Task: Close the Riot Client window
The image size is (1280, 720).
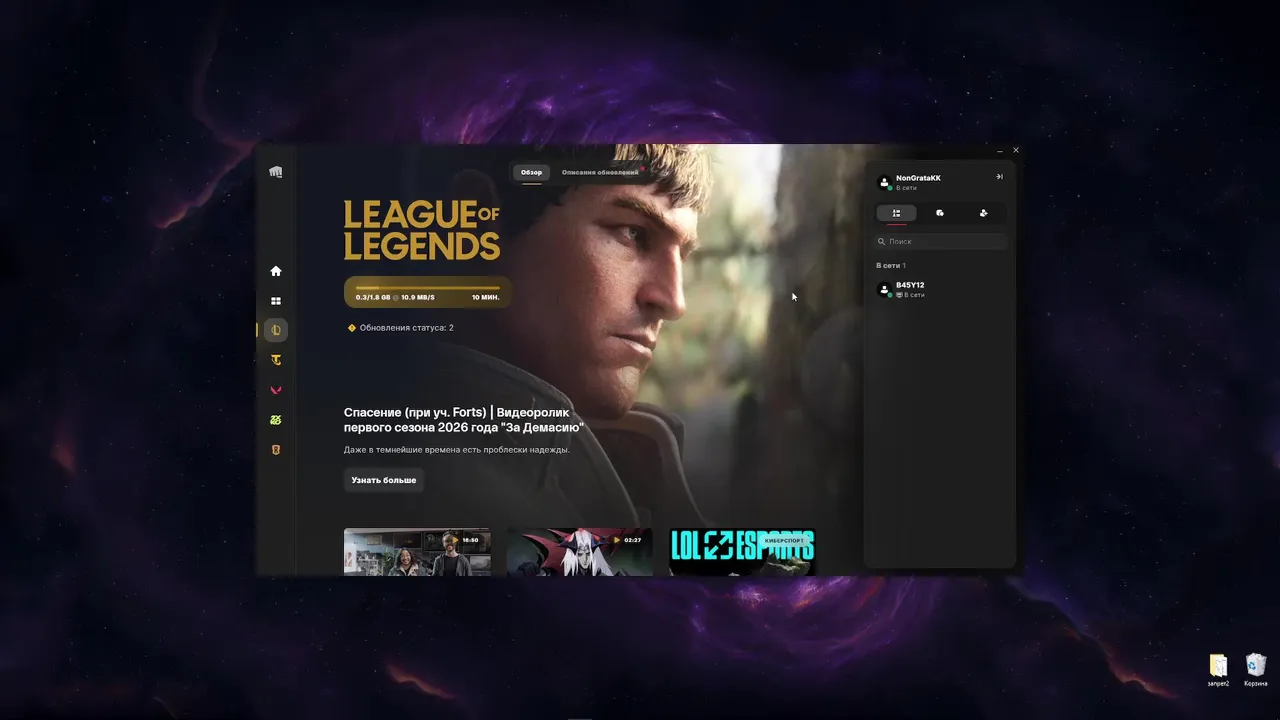Action: point(1016,151)
